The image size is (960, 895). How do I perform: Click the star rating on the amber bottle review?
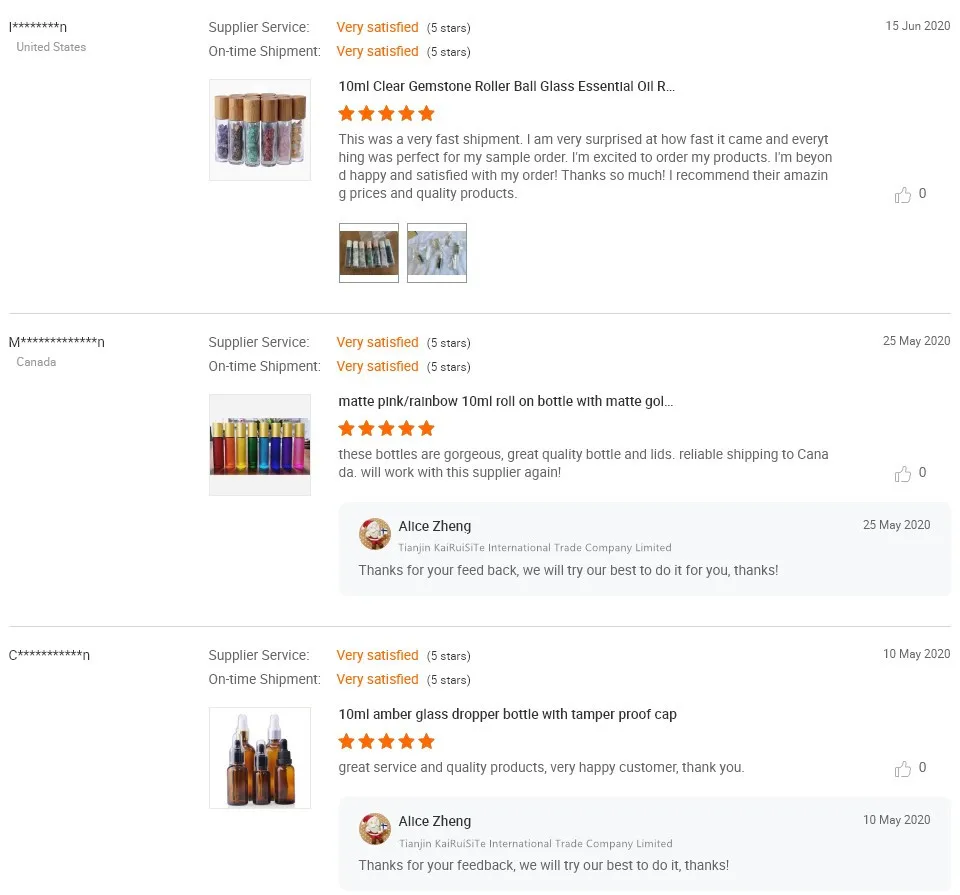pyautogui.click(x=387, y=742)
